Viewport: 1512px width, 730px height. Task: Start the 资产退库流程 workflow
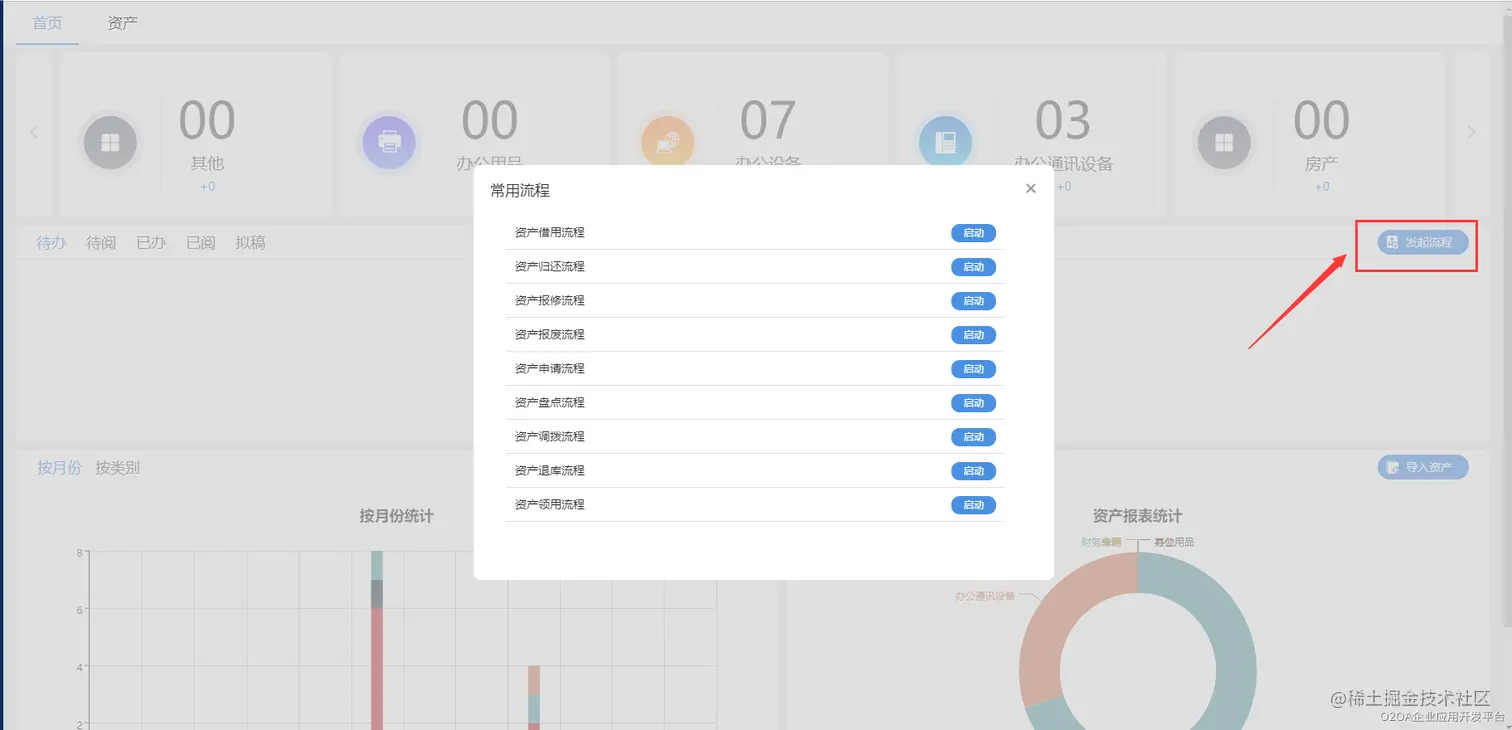[x=973, y=471]
